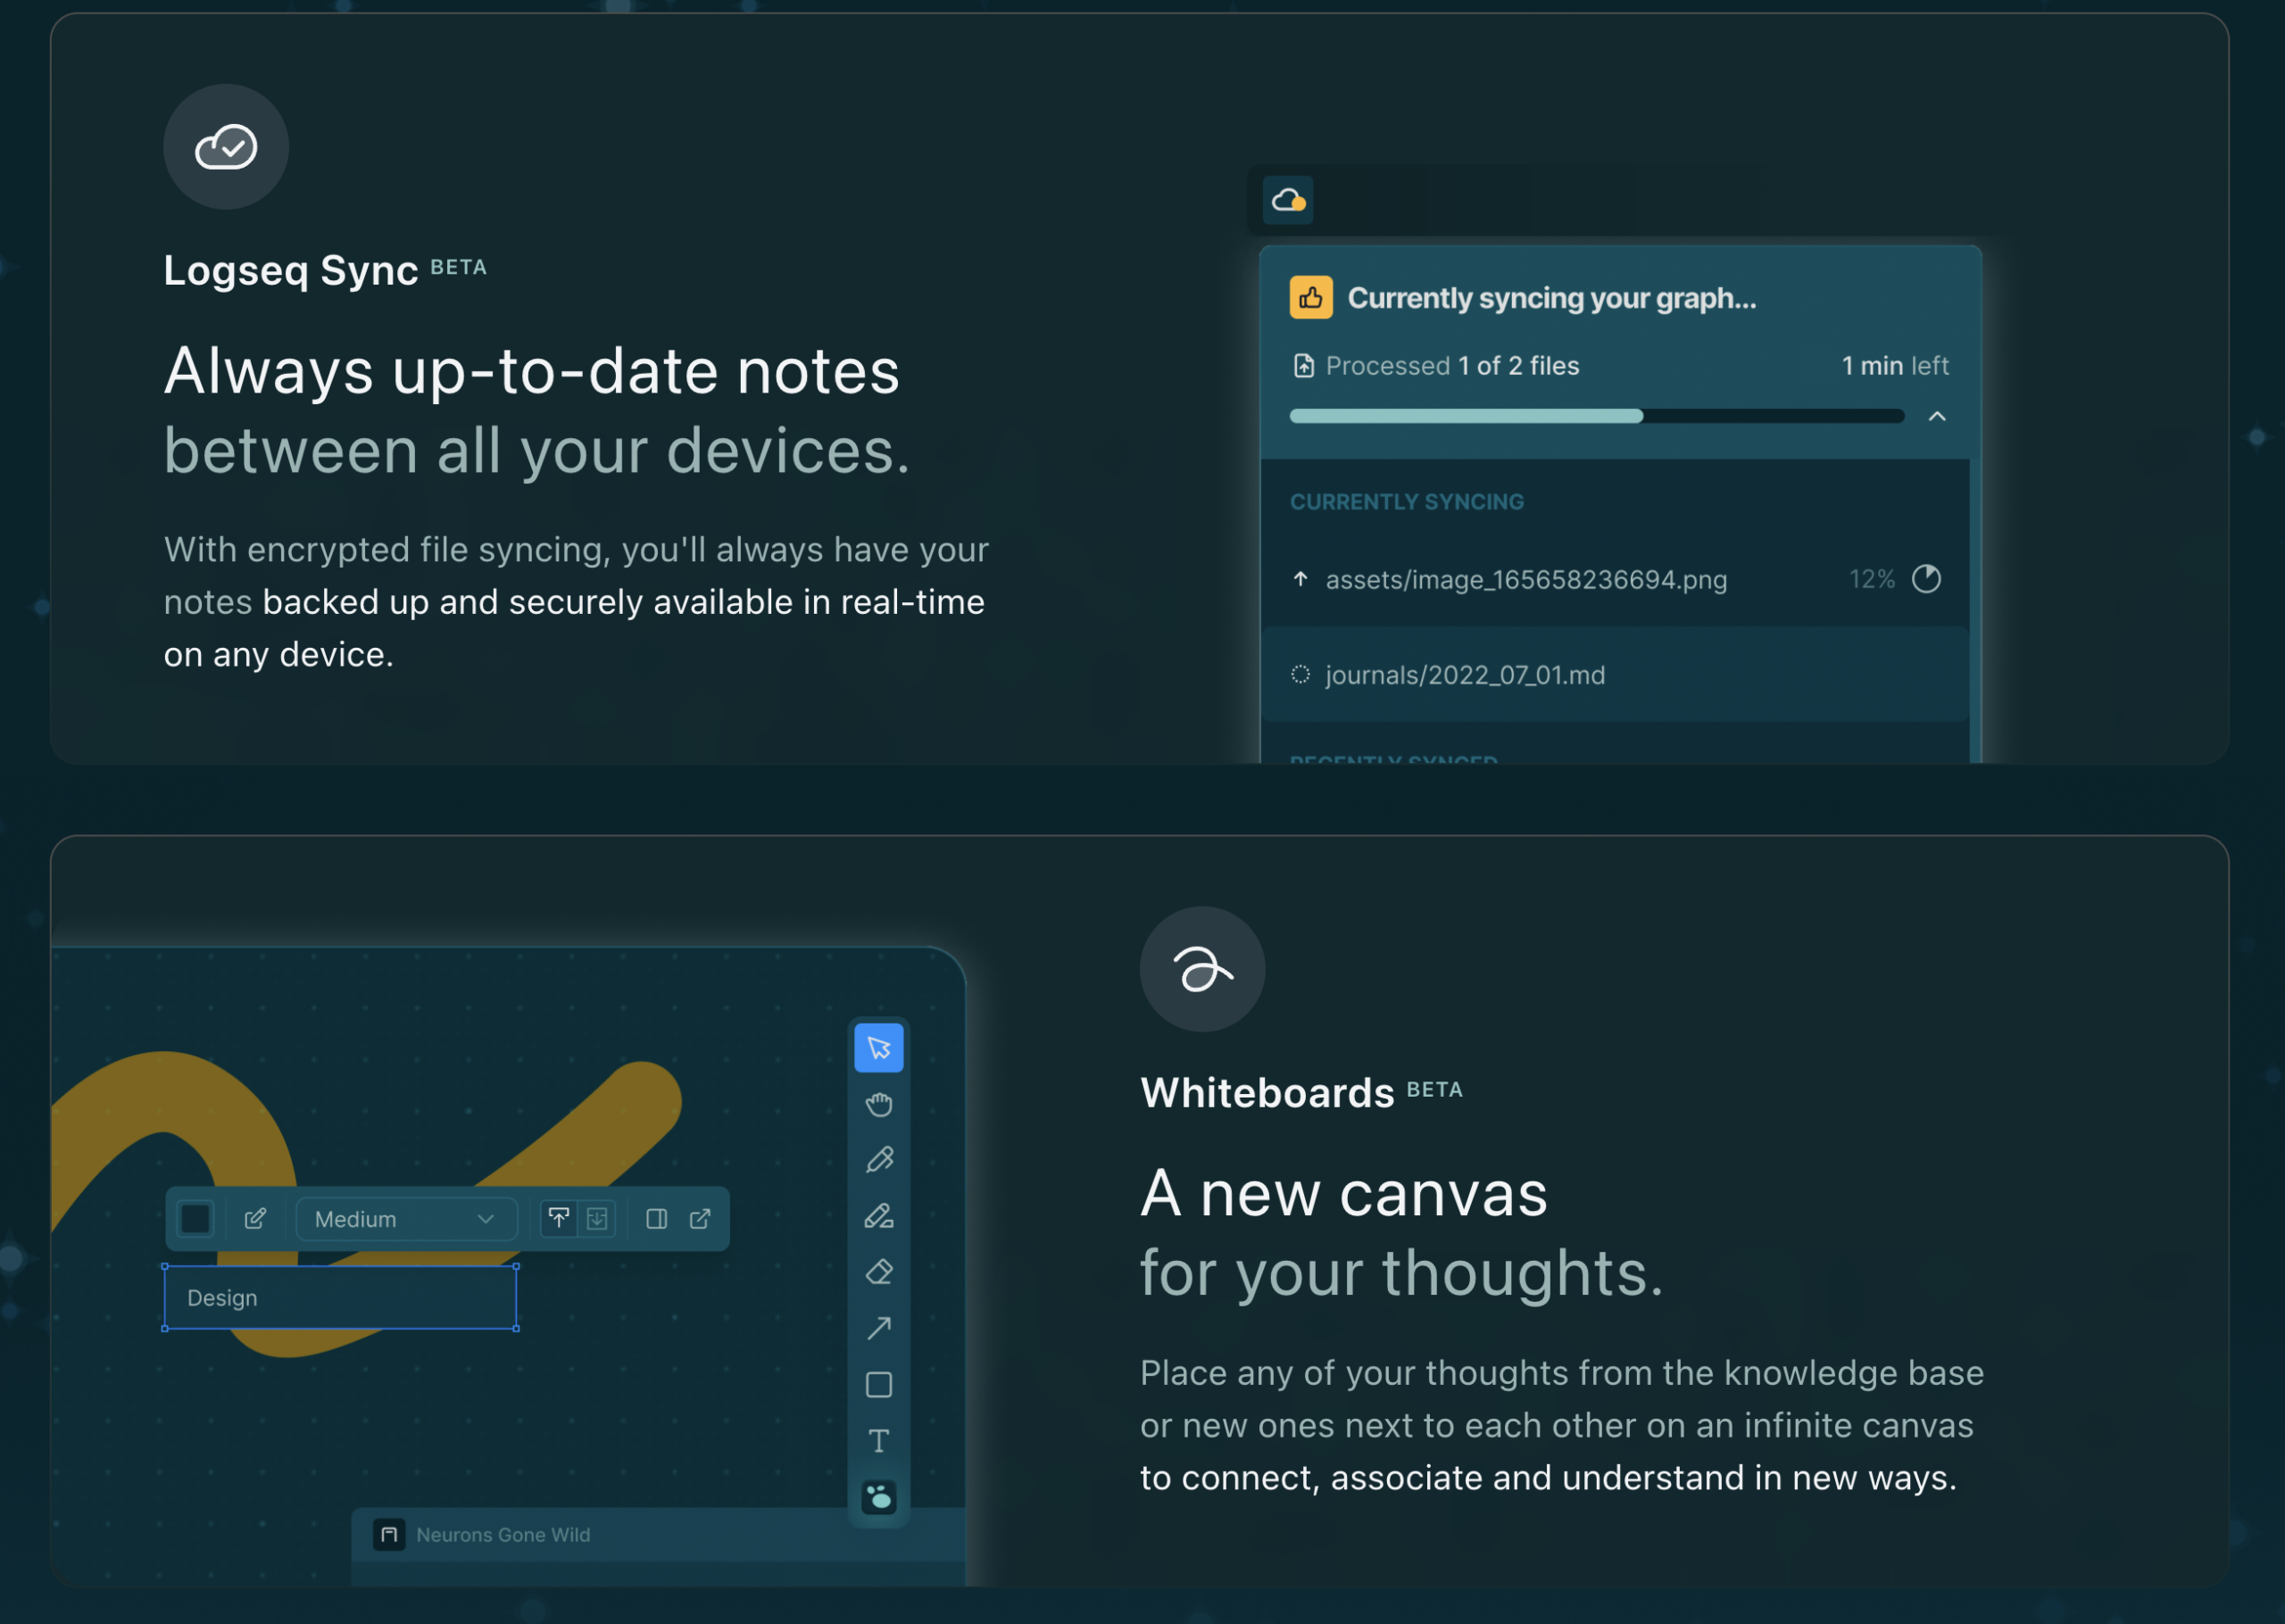Viewport: 2285px width, 1624px height.
Task: Open the cloud sync status indicator
Action: (x=1287, y=200)
